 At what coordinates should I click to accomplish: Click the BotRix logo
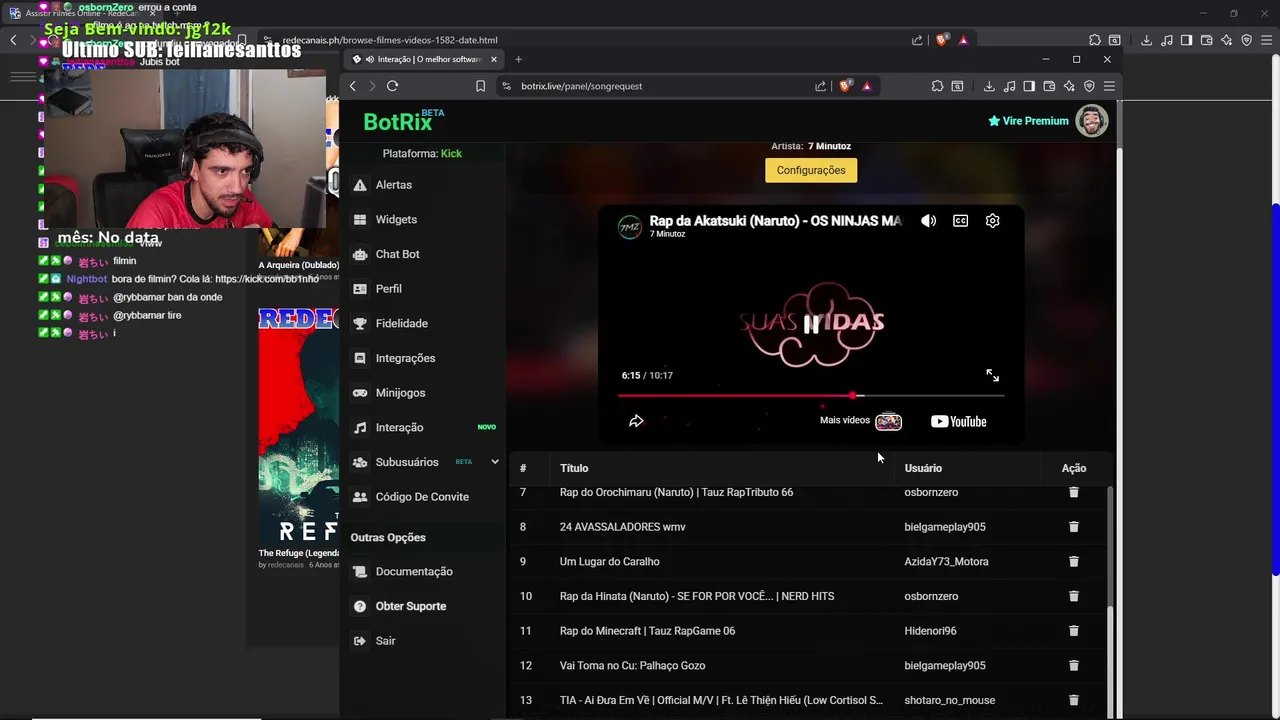coord(403,121)
